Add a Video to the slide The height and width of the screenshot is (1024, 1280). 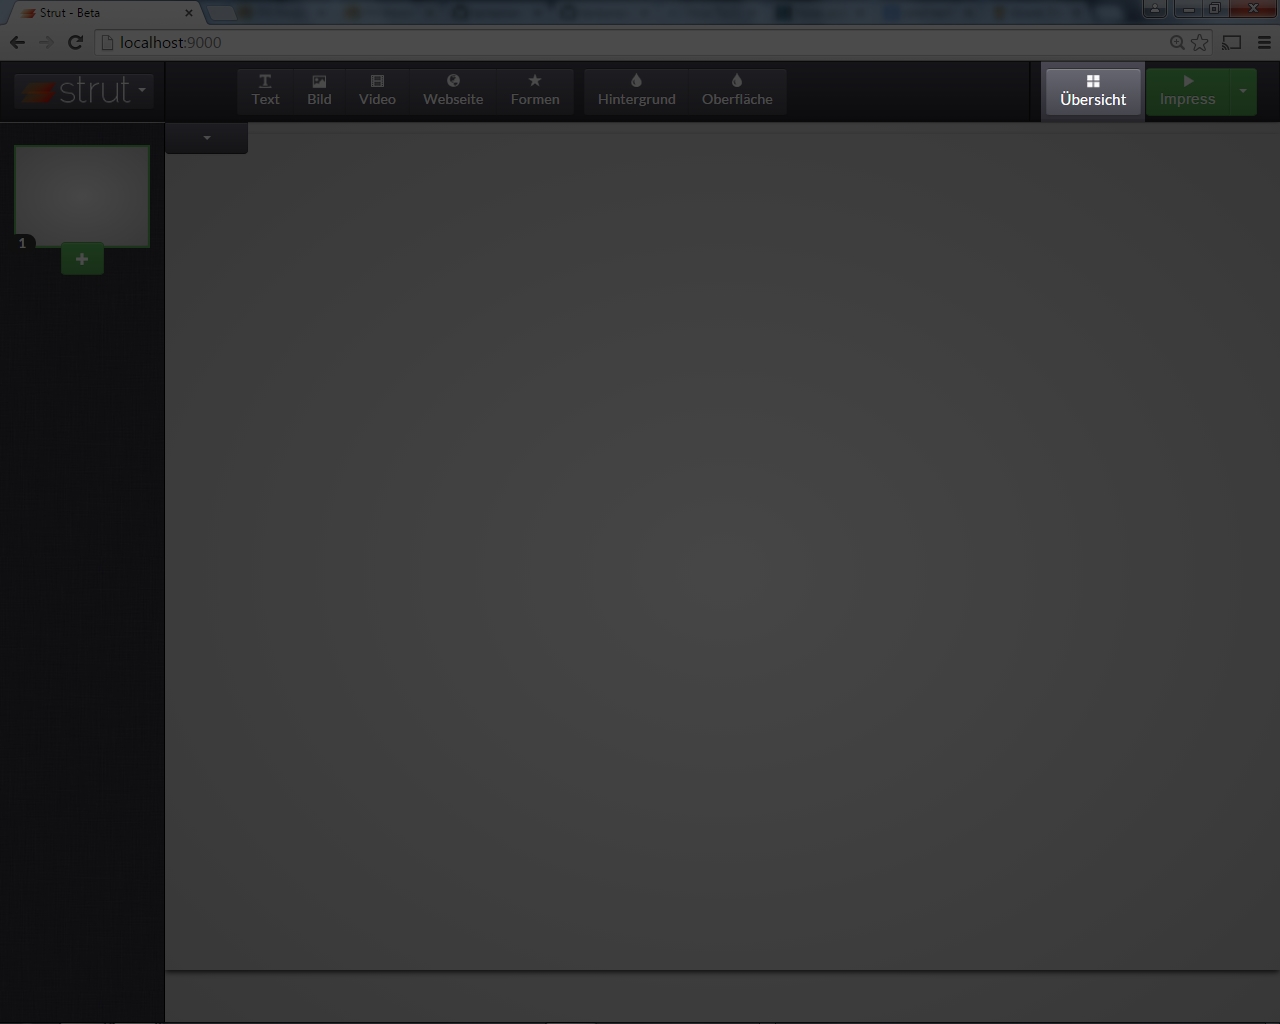[x=377, y=90]
